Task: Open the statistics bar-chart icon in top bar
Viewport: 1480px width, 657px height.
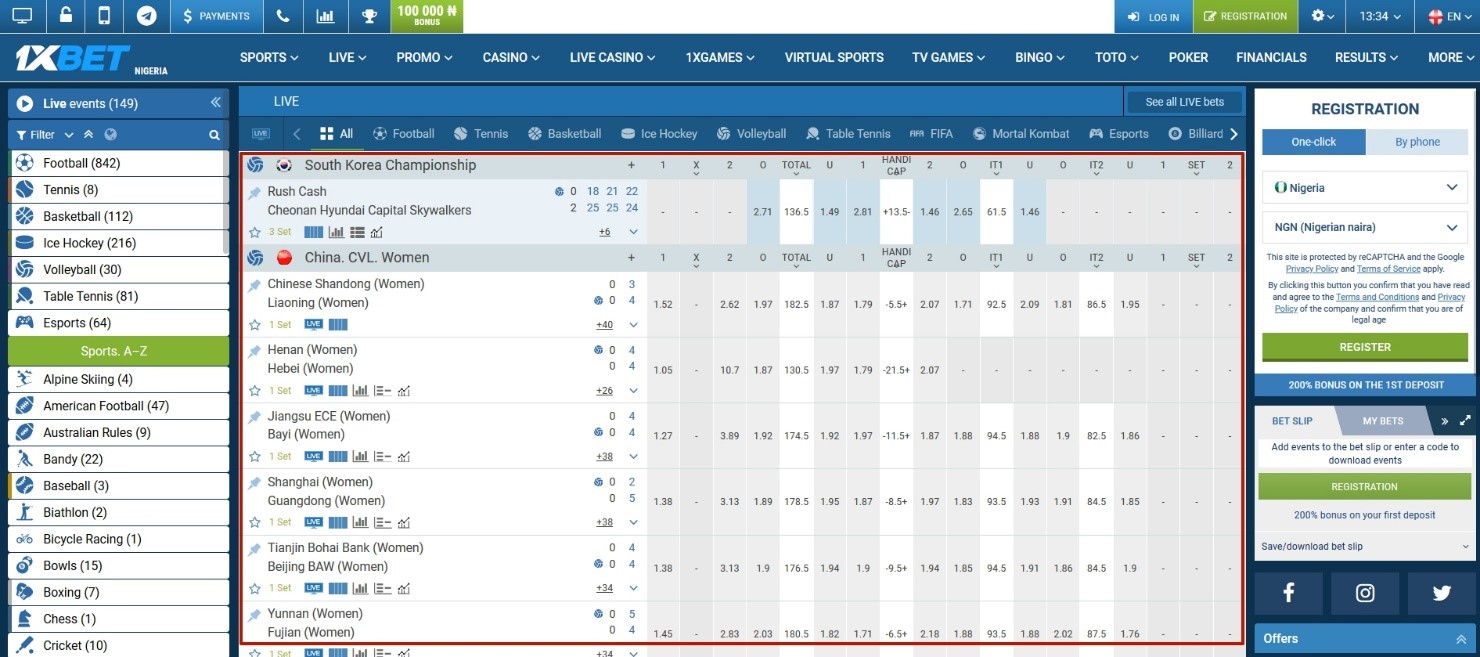Action: point(325,16)
